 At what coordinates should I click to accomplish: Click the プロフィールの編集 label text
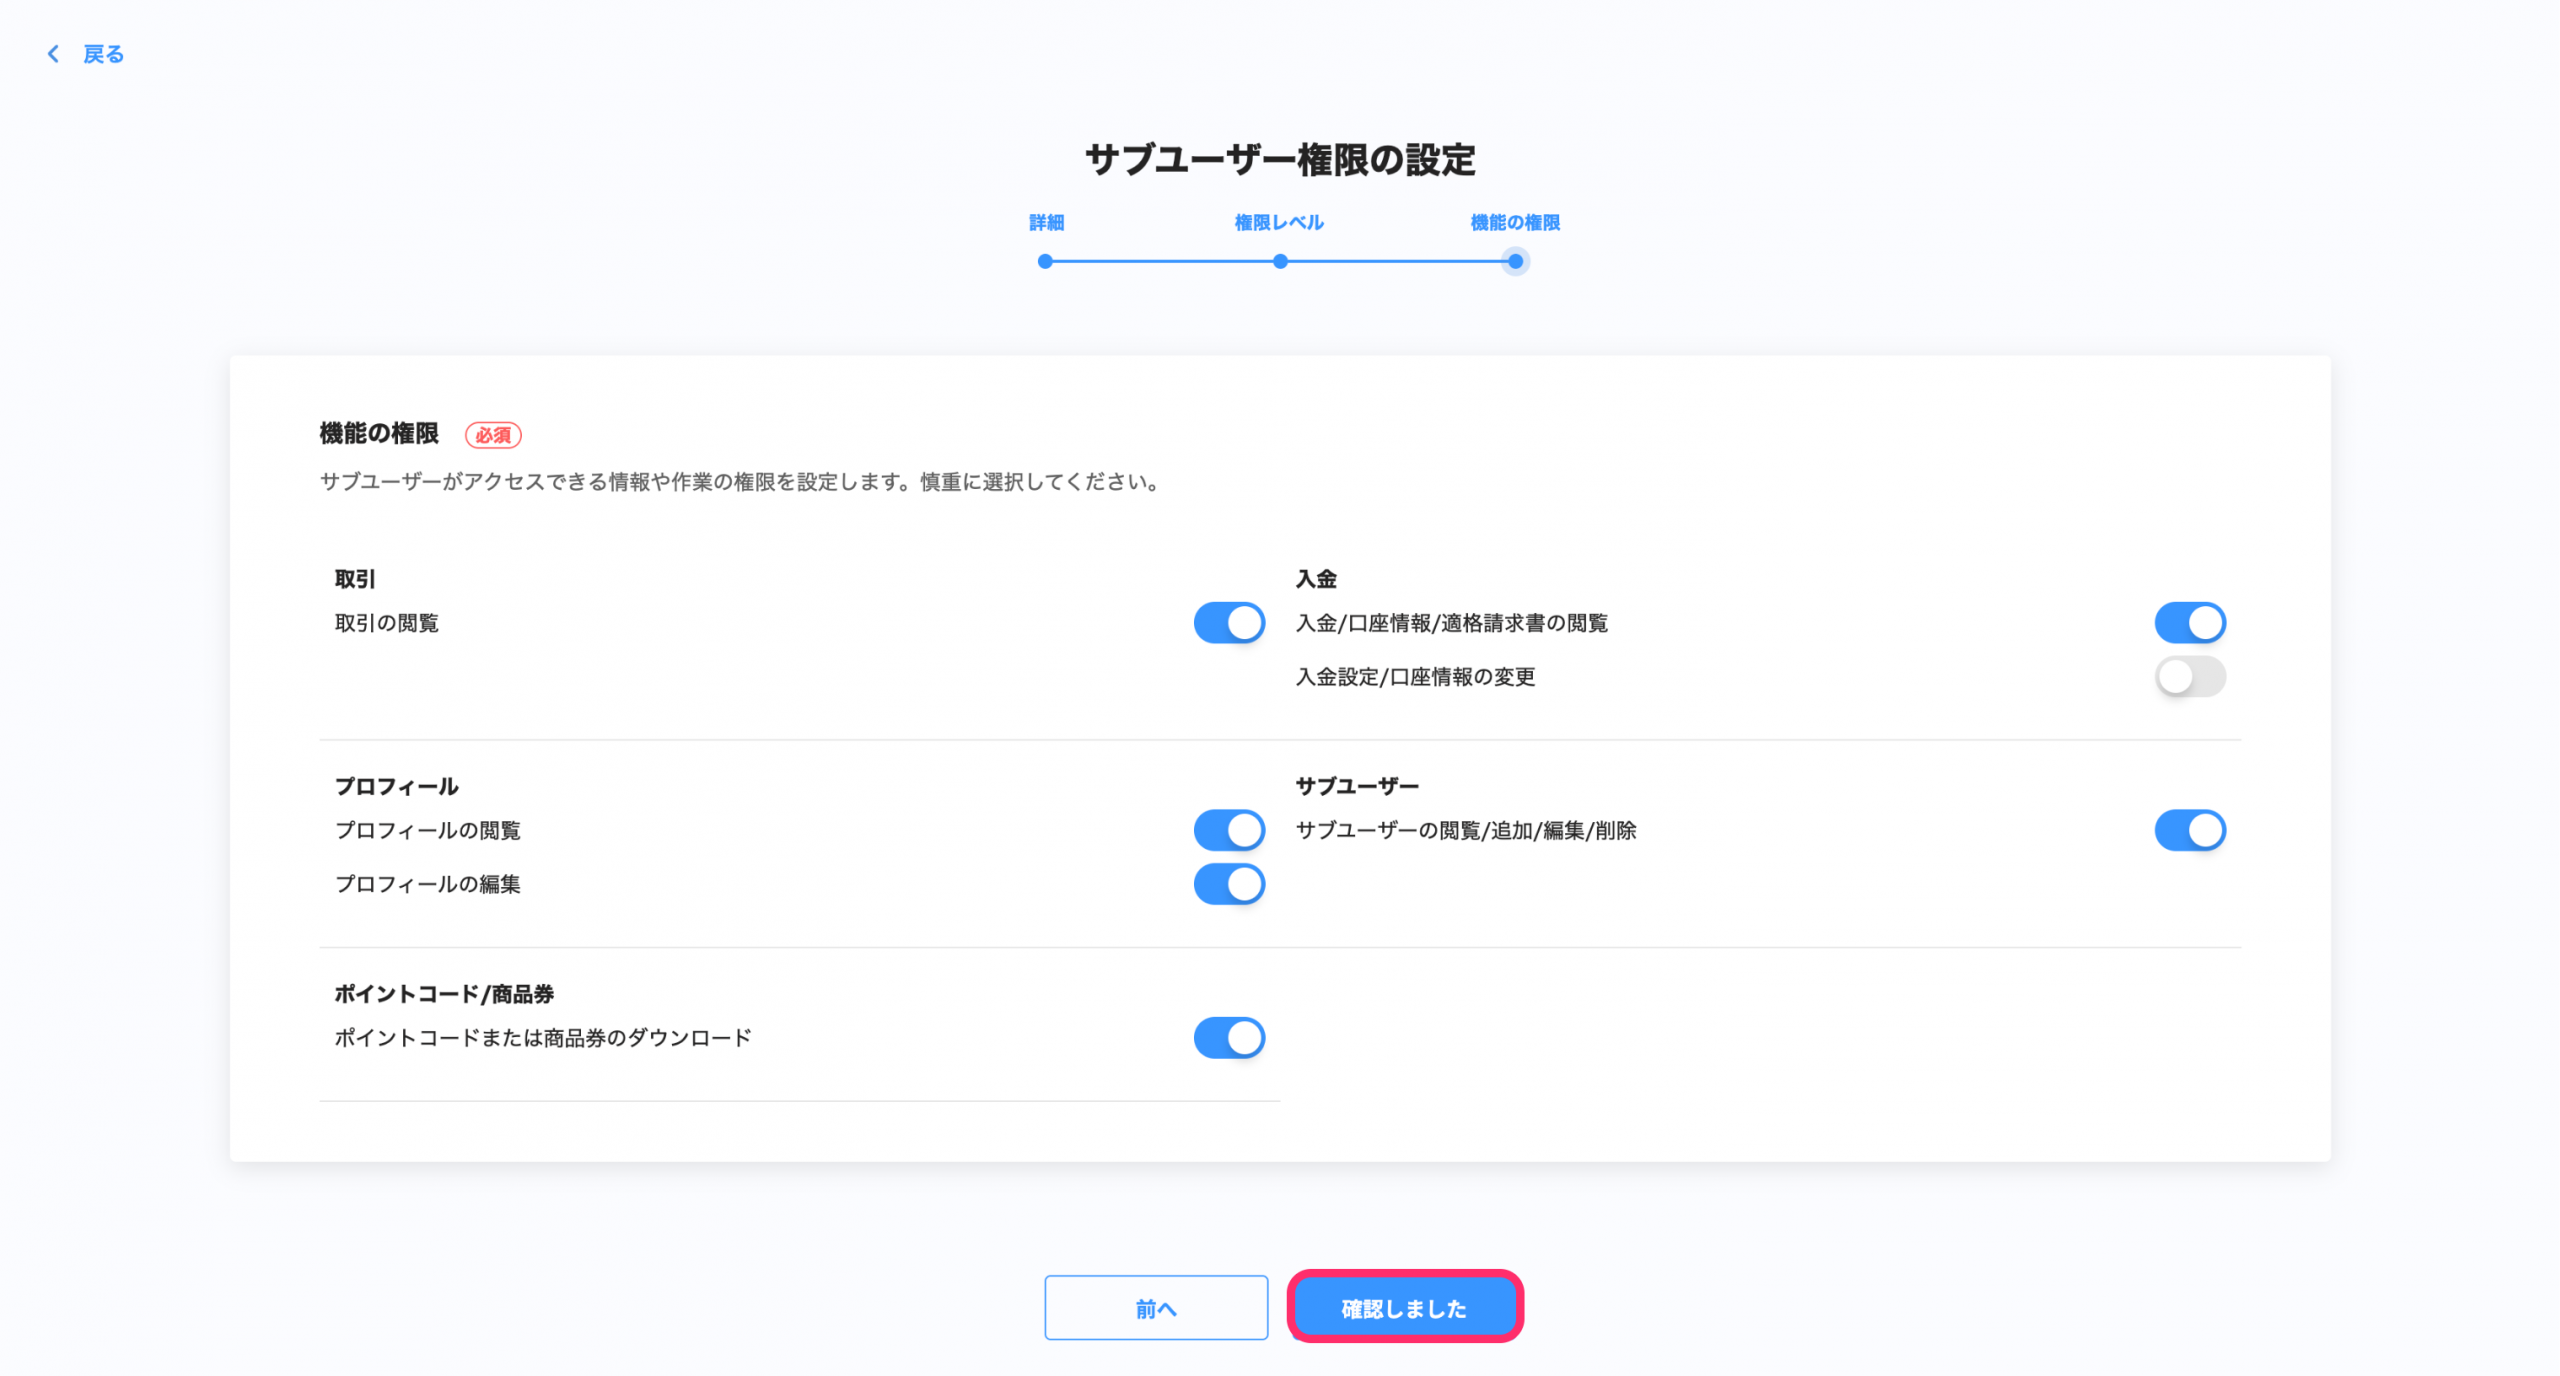pyautogui.click(x=428, y=884)
